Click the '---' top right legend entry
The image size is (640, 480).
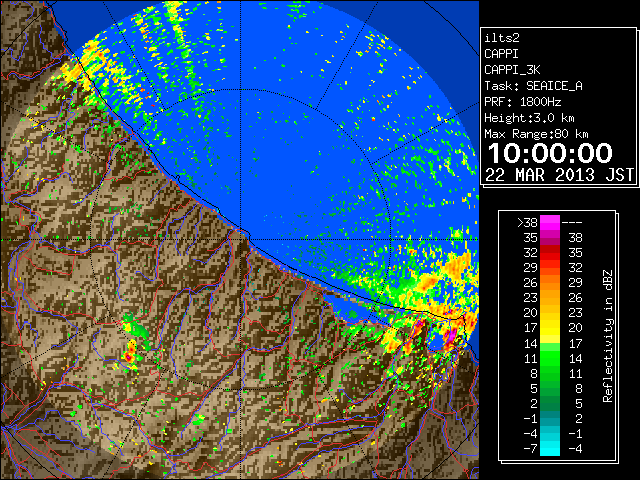tap(572, 223)
